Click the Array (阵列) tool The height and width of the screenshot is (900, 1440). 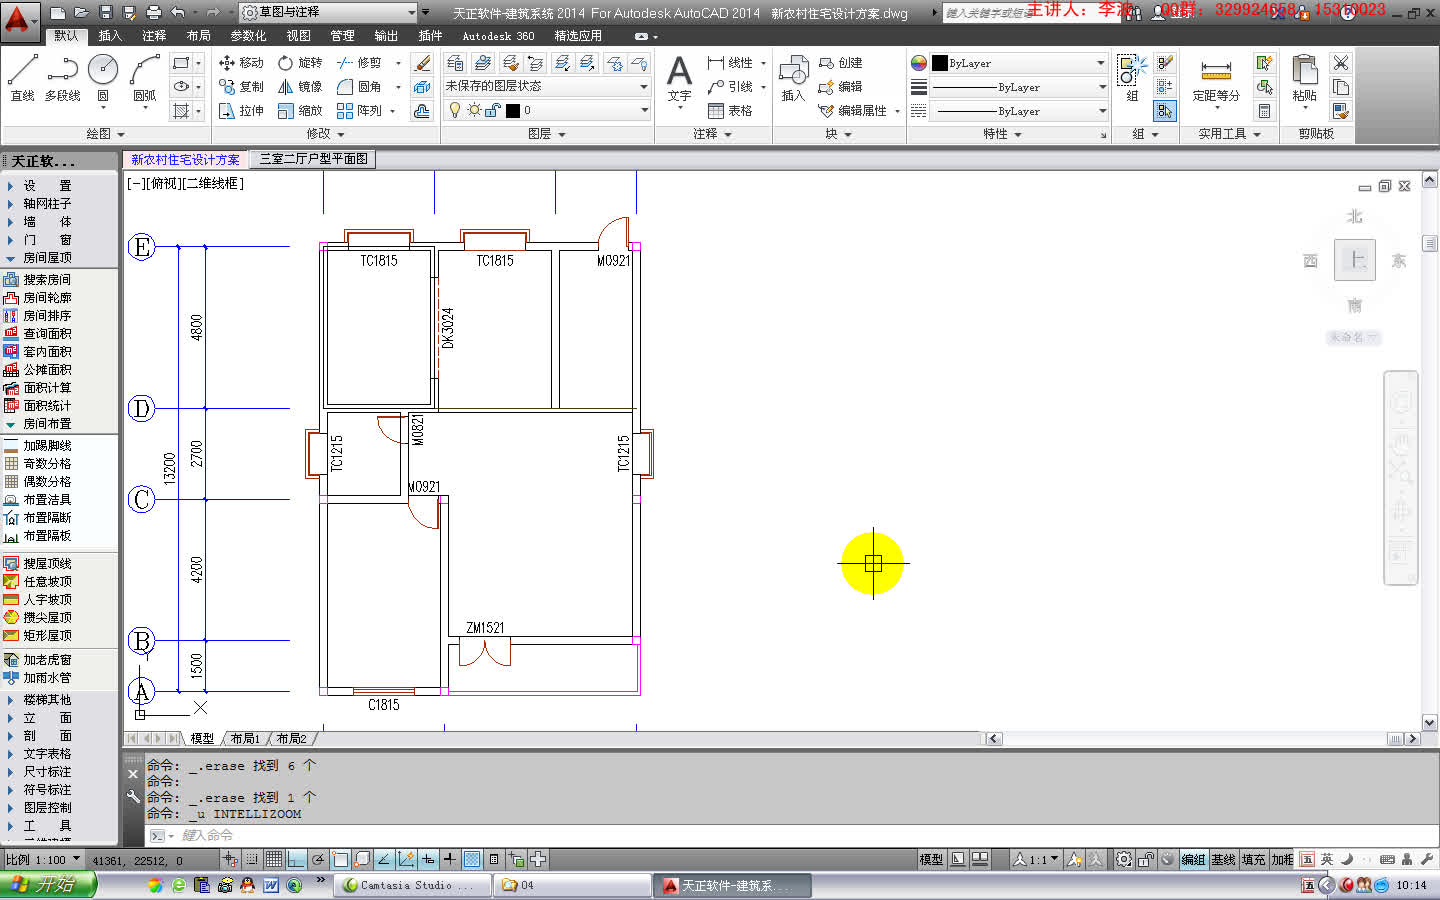(x=359, y=110)
